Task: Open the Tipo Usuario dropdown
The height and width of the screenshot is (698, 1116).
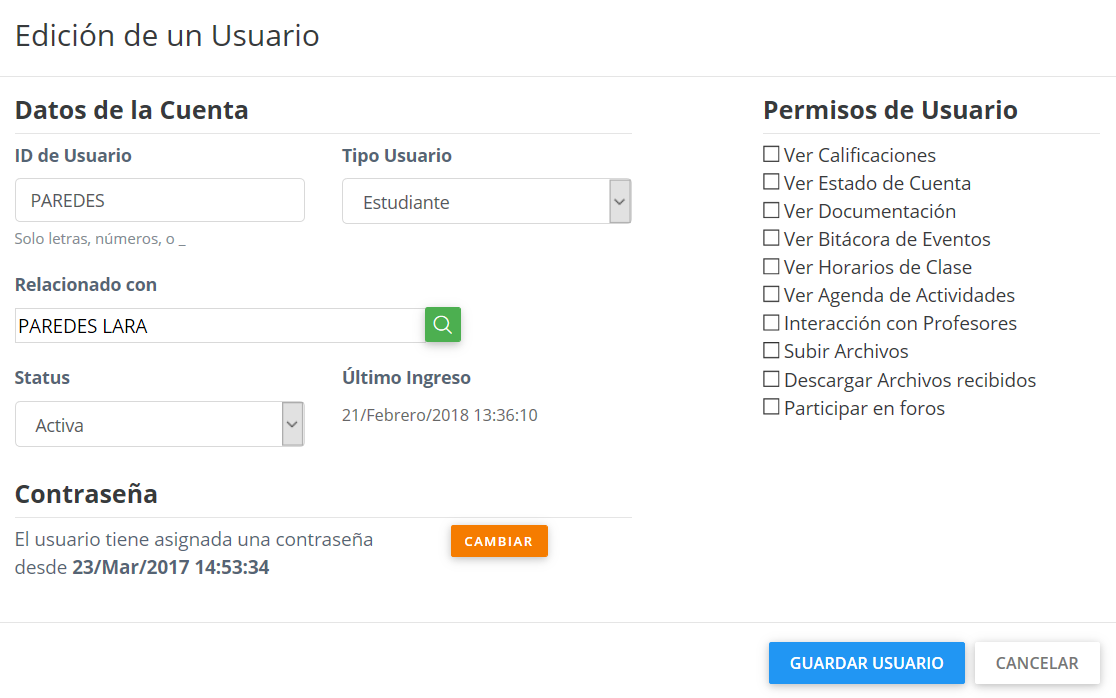Action: [475, 202]
